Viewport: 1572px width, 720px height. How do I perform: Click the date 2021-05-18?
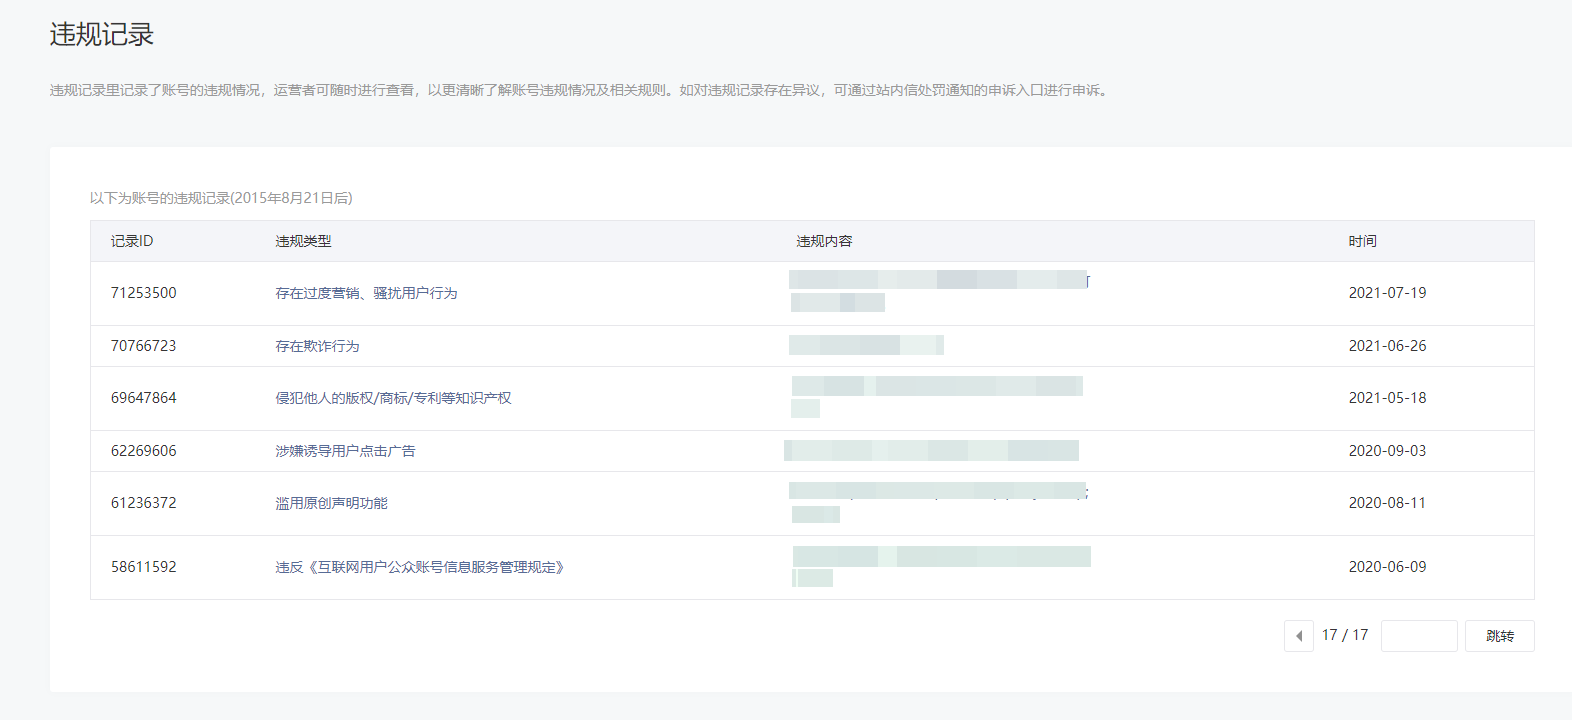(1387, 398)
